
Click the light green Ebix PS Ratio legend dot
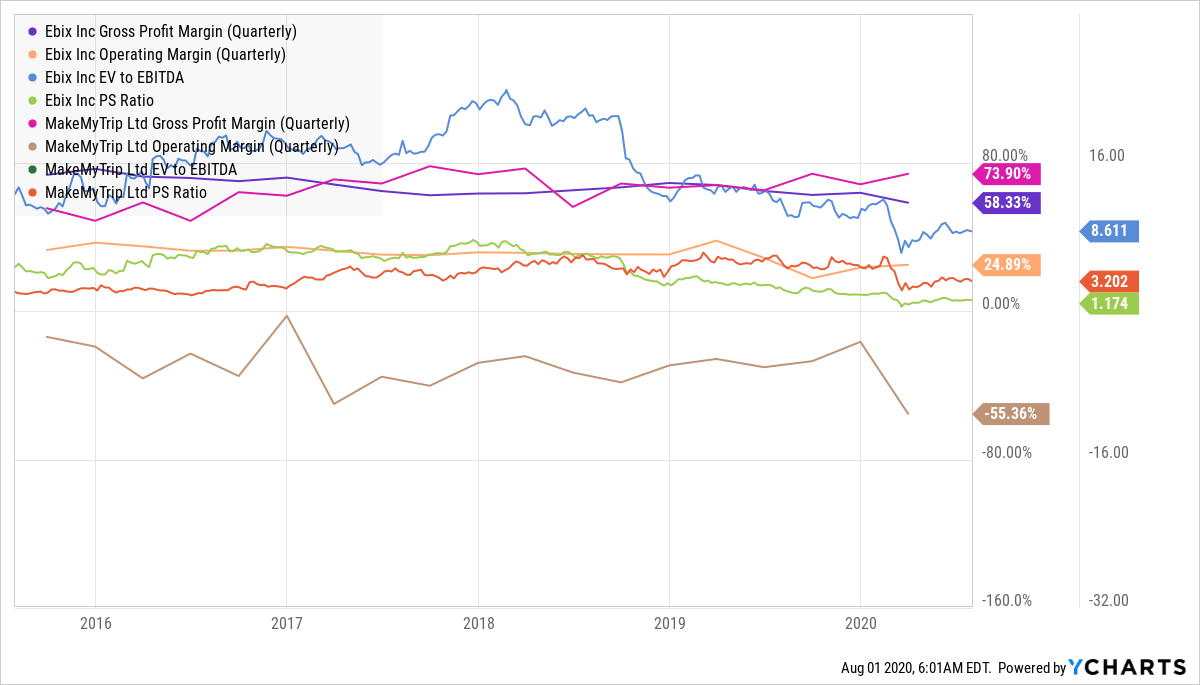pos(32,101)
